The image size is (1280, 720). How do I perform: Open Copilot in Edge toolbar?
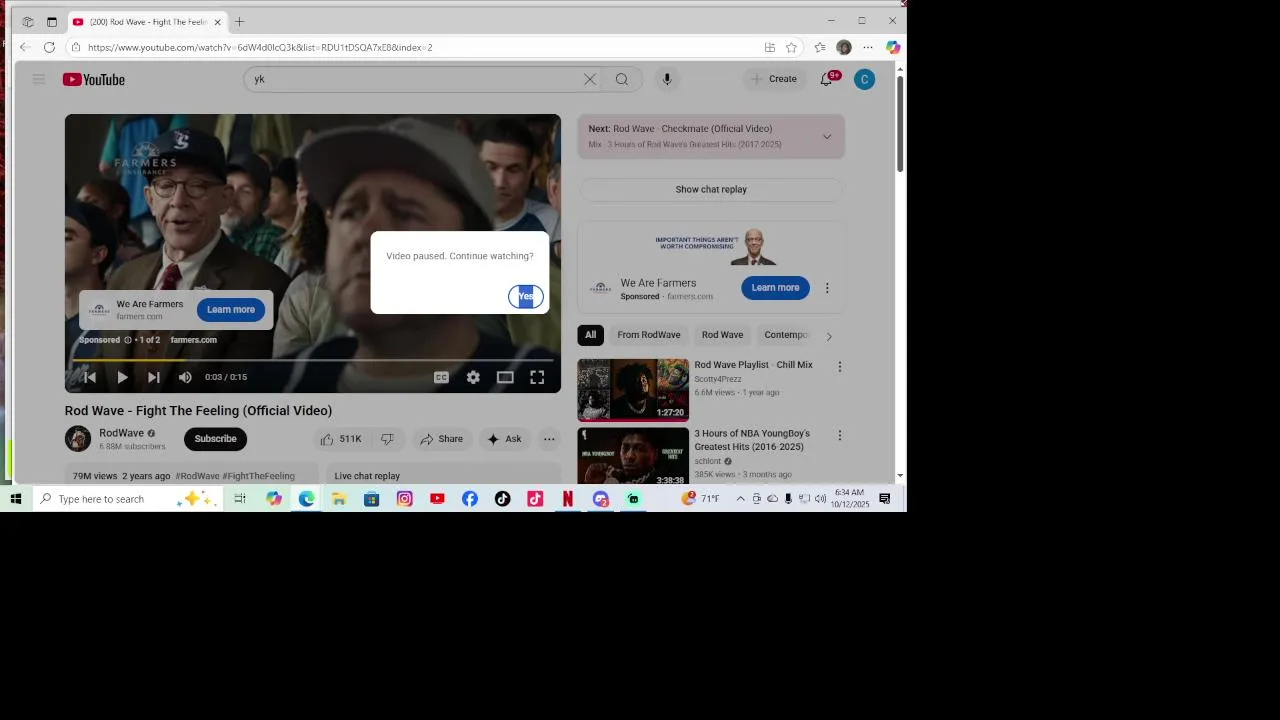893,47
